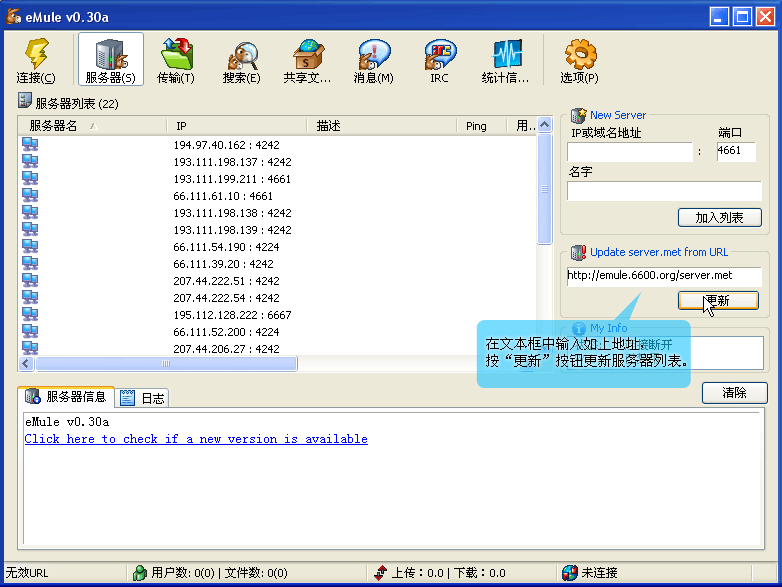
Task: Sort by the Description (描述) column header
Action: [382, 126]
